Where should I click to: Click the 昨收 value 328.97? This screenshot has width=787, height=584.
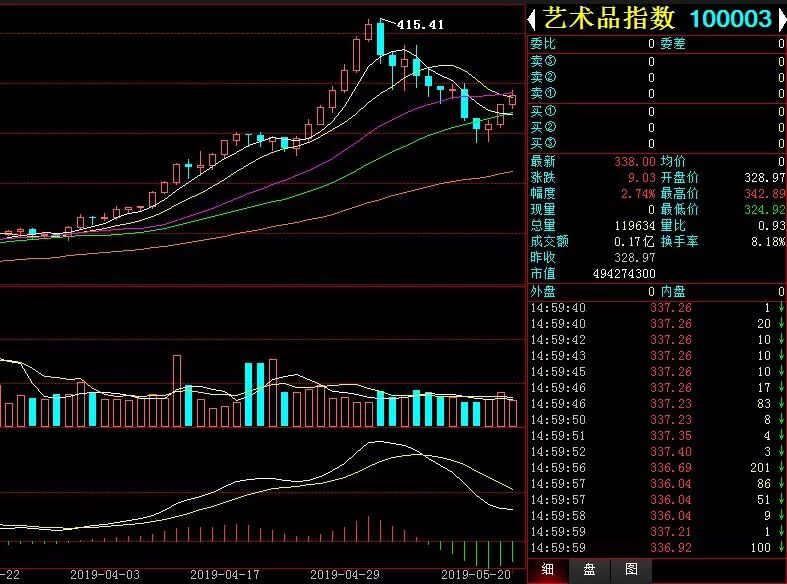click(635, 258)
